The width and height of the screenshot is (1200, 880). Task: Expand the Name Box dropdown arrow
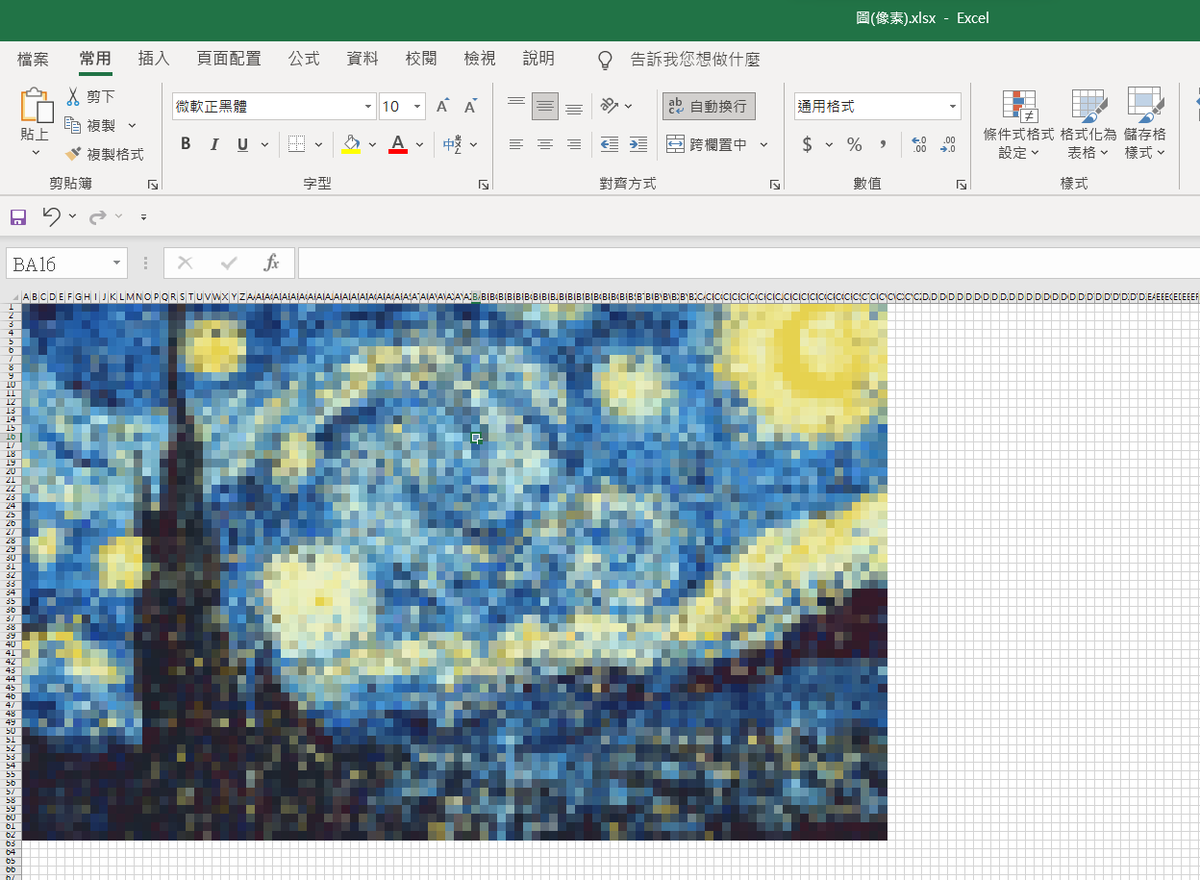pos(118,263)
